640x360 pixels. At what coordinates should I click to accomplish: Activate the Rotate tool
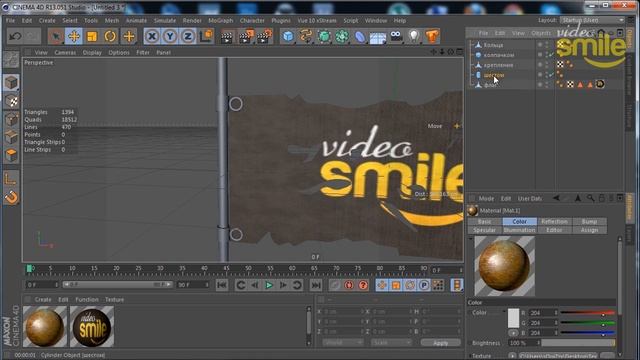(x=110, y=37)
